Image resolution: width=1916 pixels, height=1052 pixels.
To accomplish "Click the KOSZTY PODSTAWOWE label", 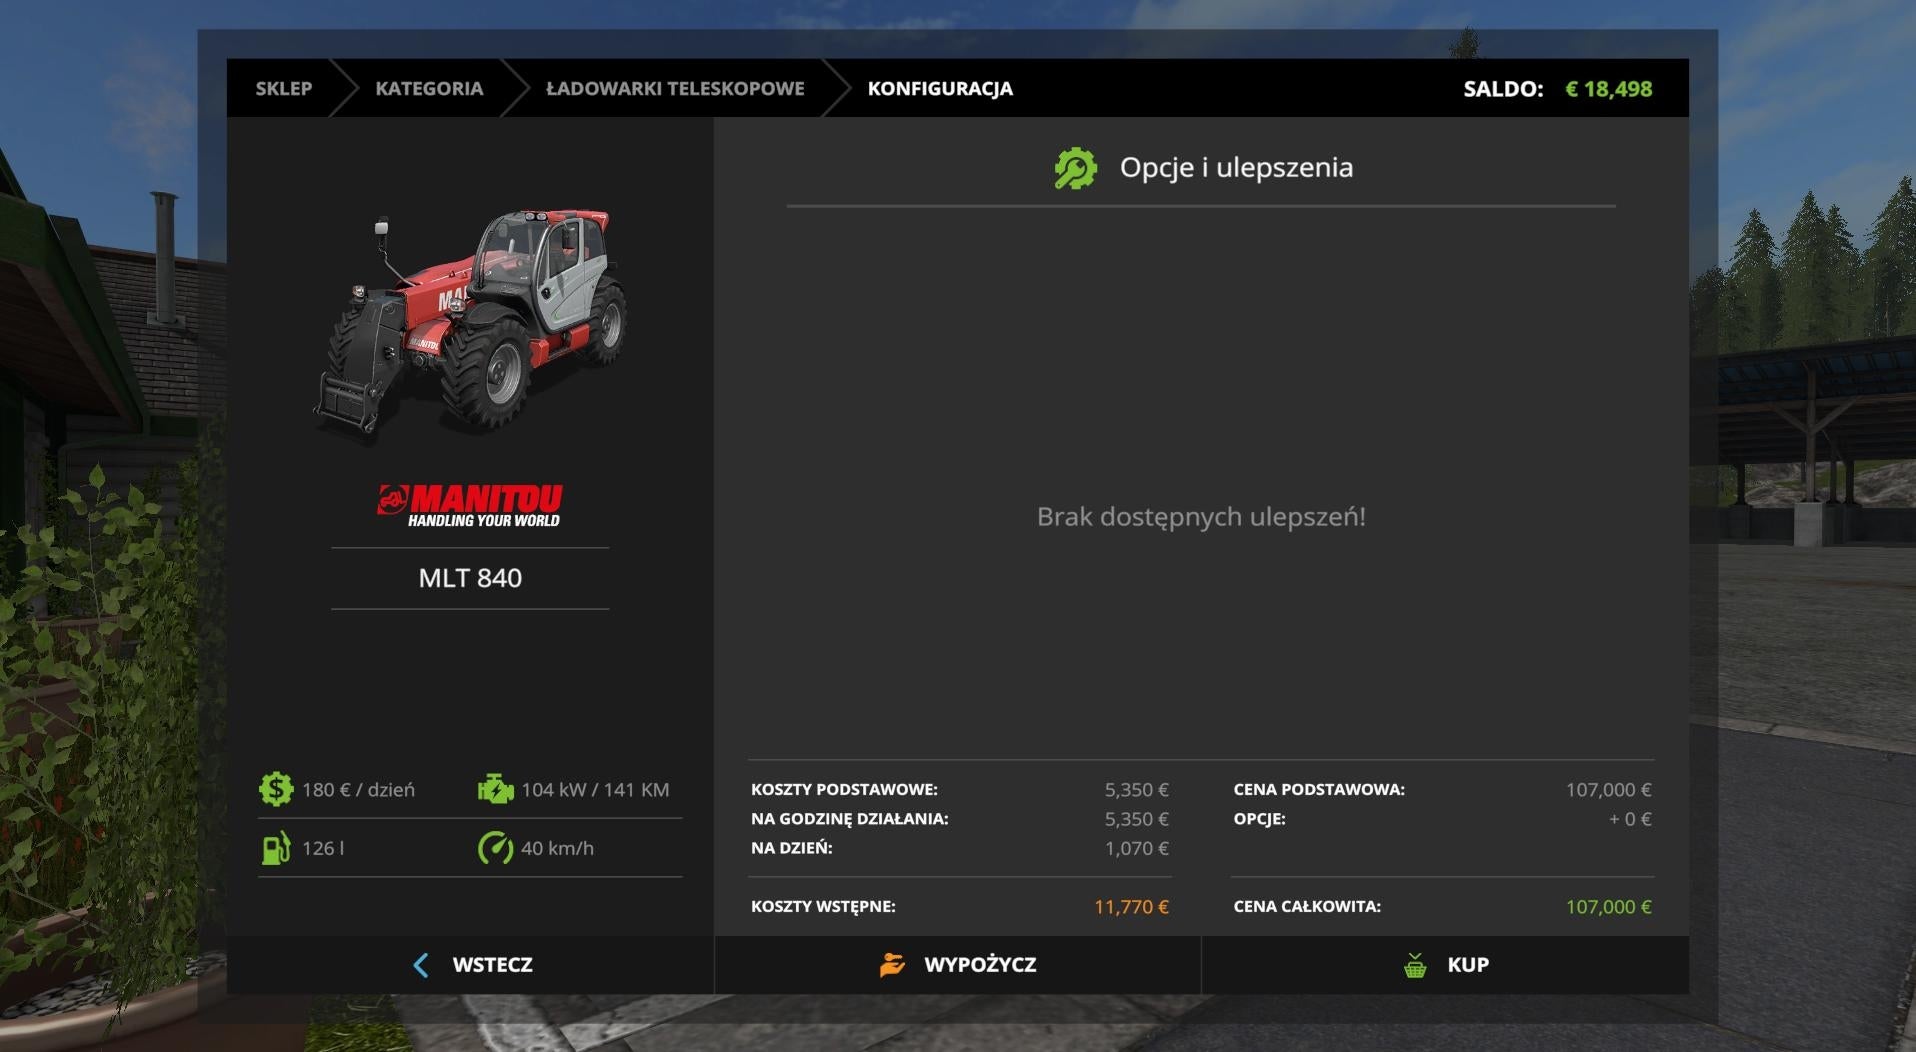I will pos(844,790).
